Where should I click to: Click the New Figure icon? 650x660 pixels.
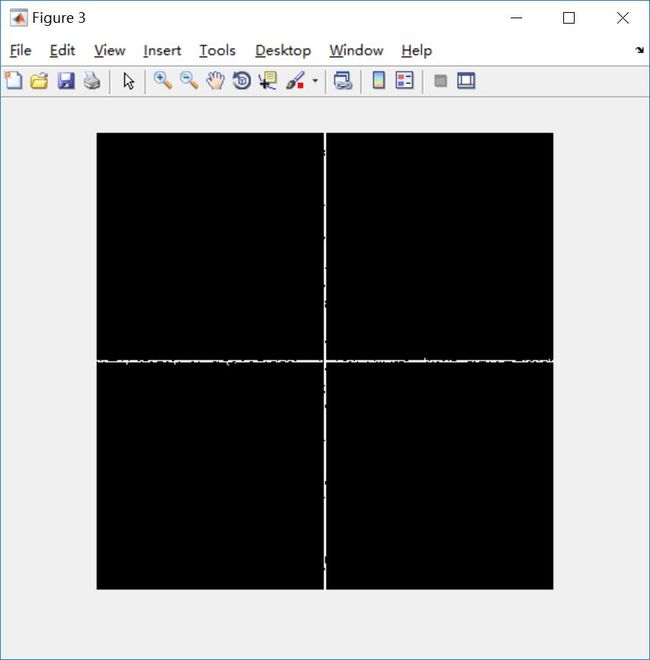click(13, 80)
